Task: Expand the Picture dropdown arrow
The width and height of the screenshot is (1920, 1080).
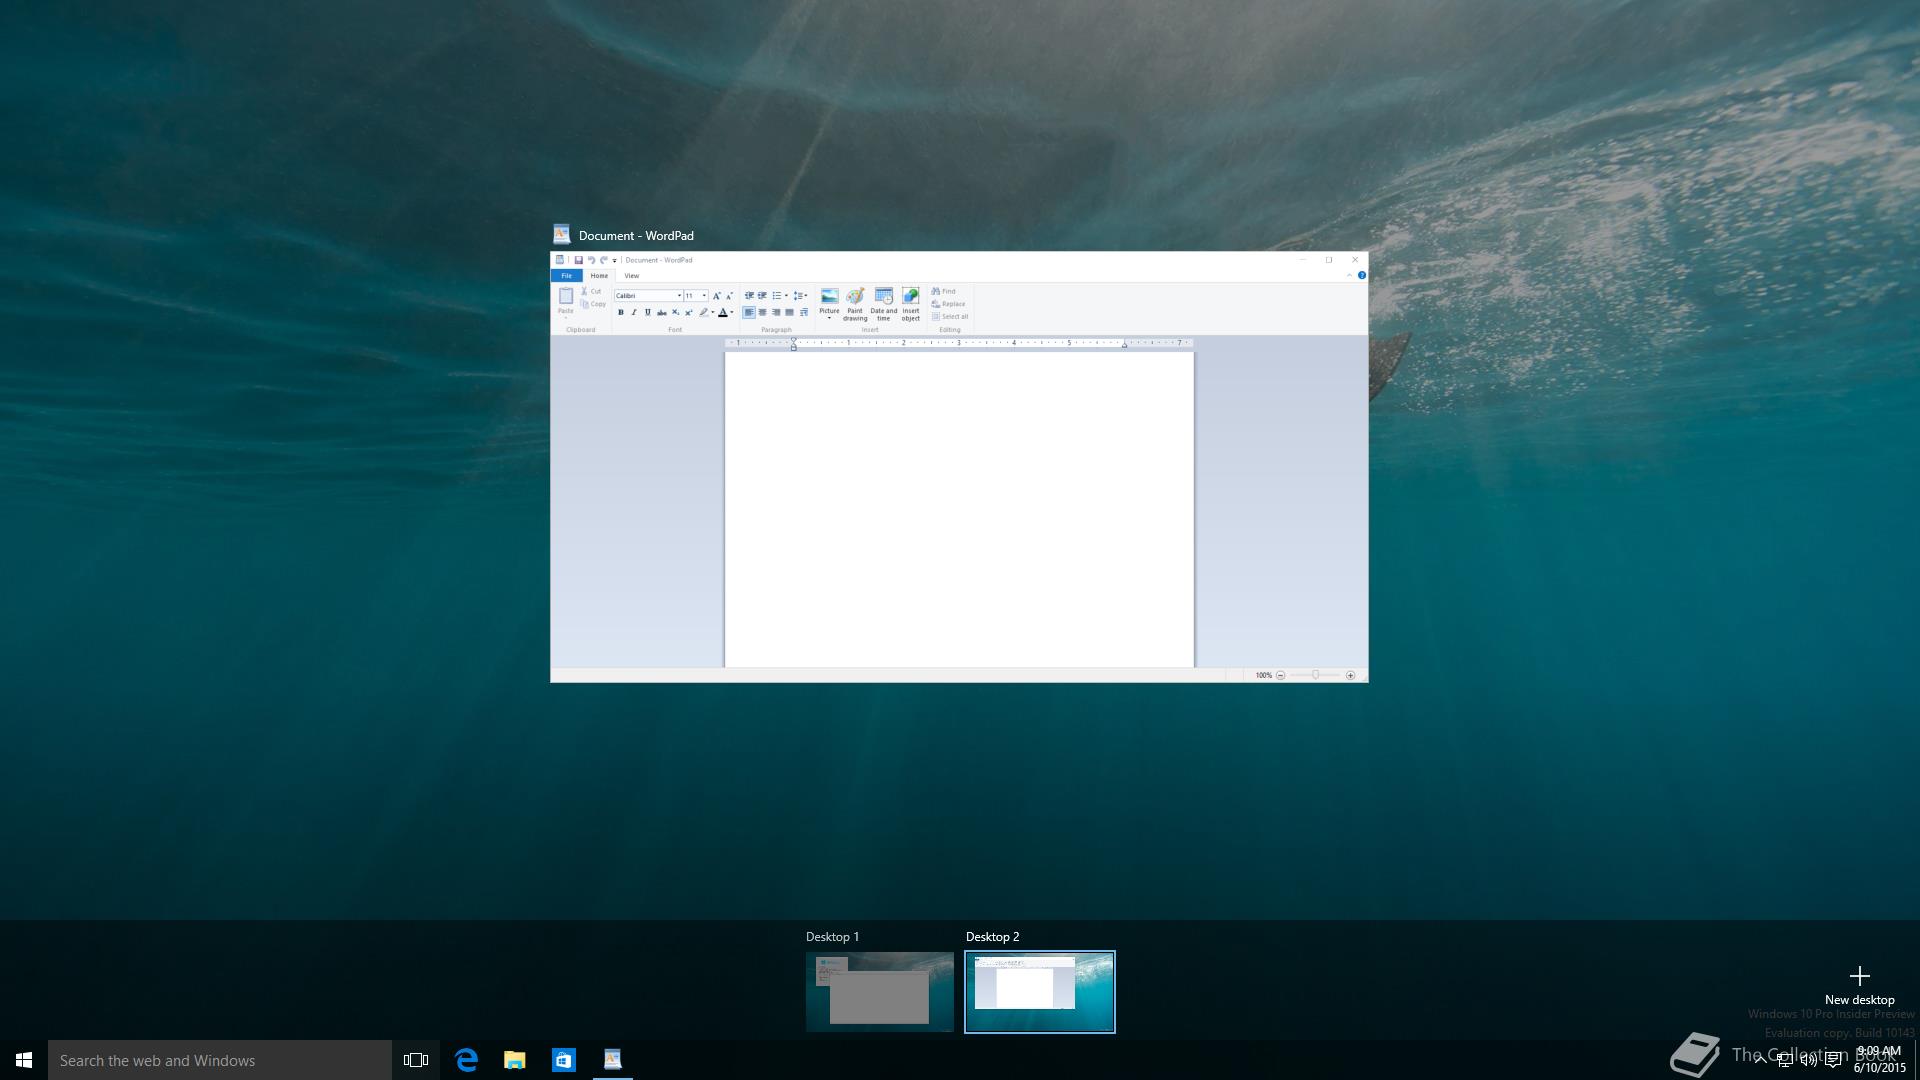Action: (x=829, y=318)
